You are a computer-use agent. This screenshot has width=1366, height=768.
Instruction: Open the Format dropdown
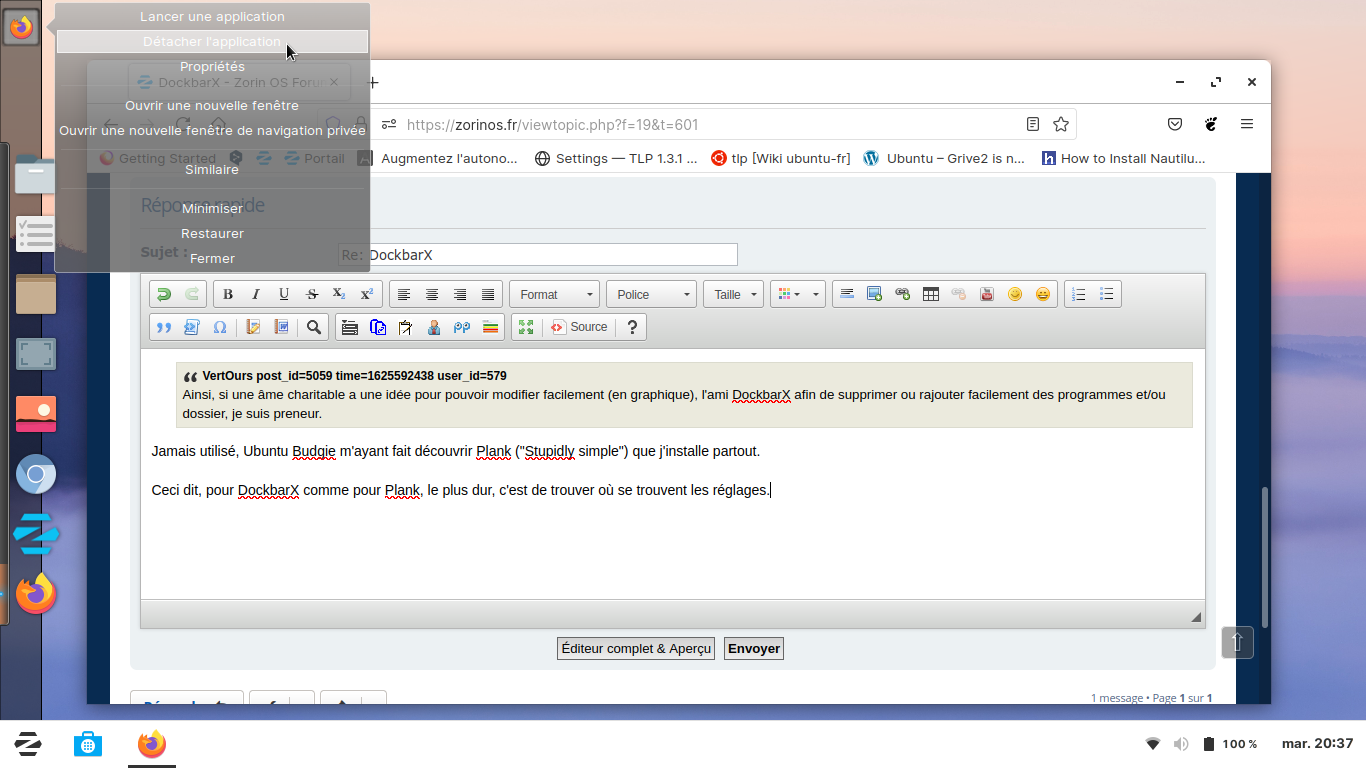(554, 294)
